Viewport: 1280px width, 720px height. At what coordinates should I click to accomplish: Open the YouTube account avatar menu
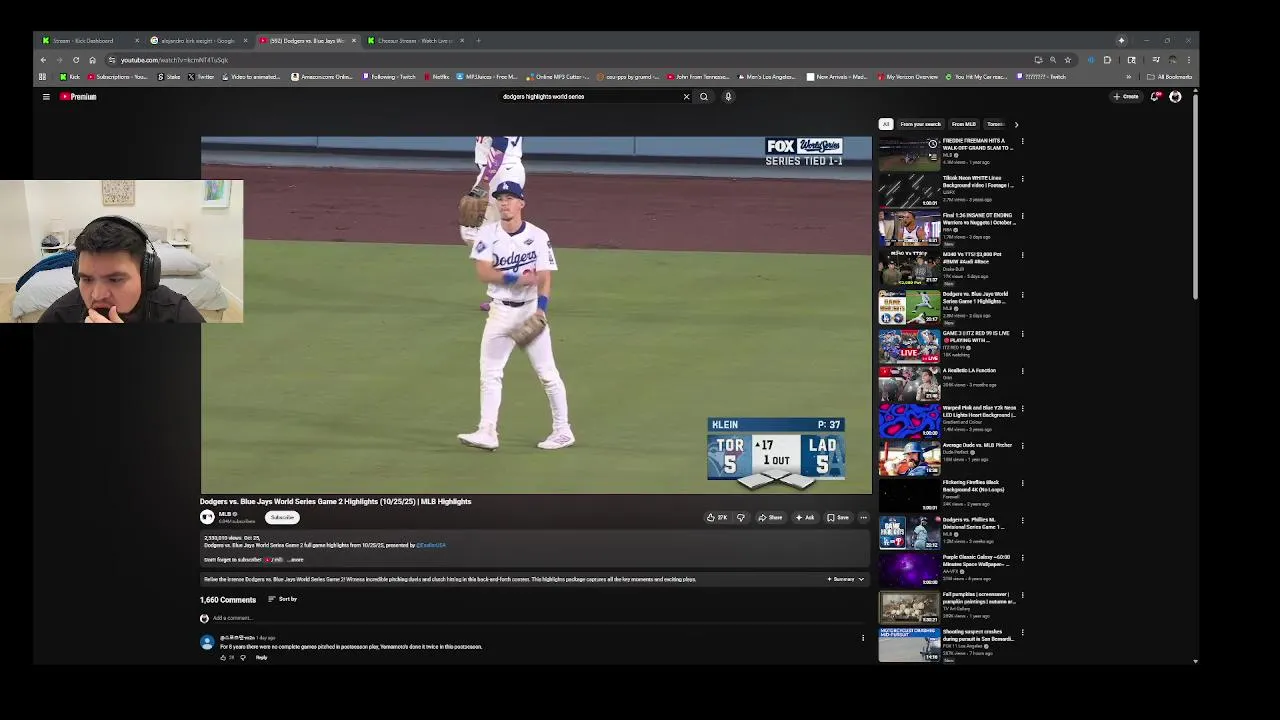pos(1175,97)
